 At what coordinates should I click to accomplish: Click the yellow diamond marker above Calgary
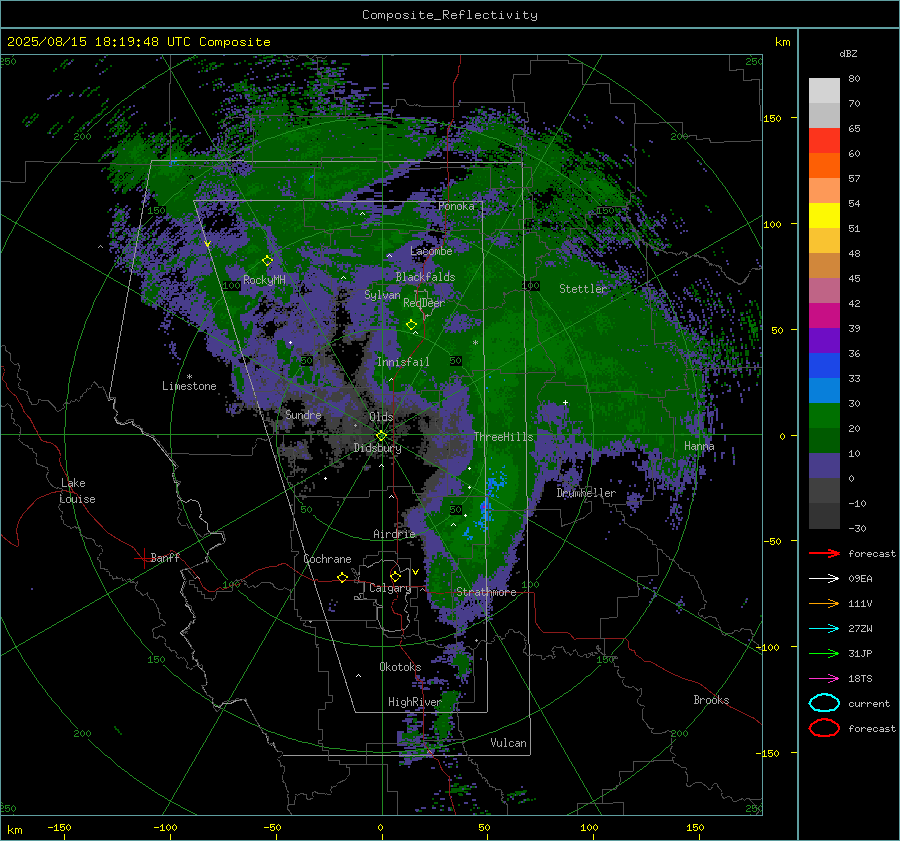pos(395,576)
